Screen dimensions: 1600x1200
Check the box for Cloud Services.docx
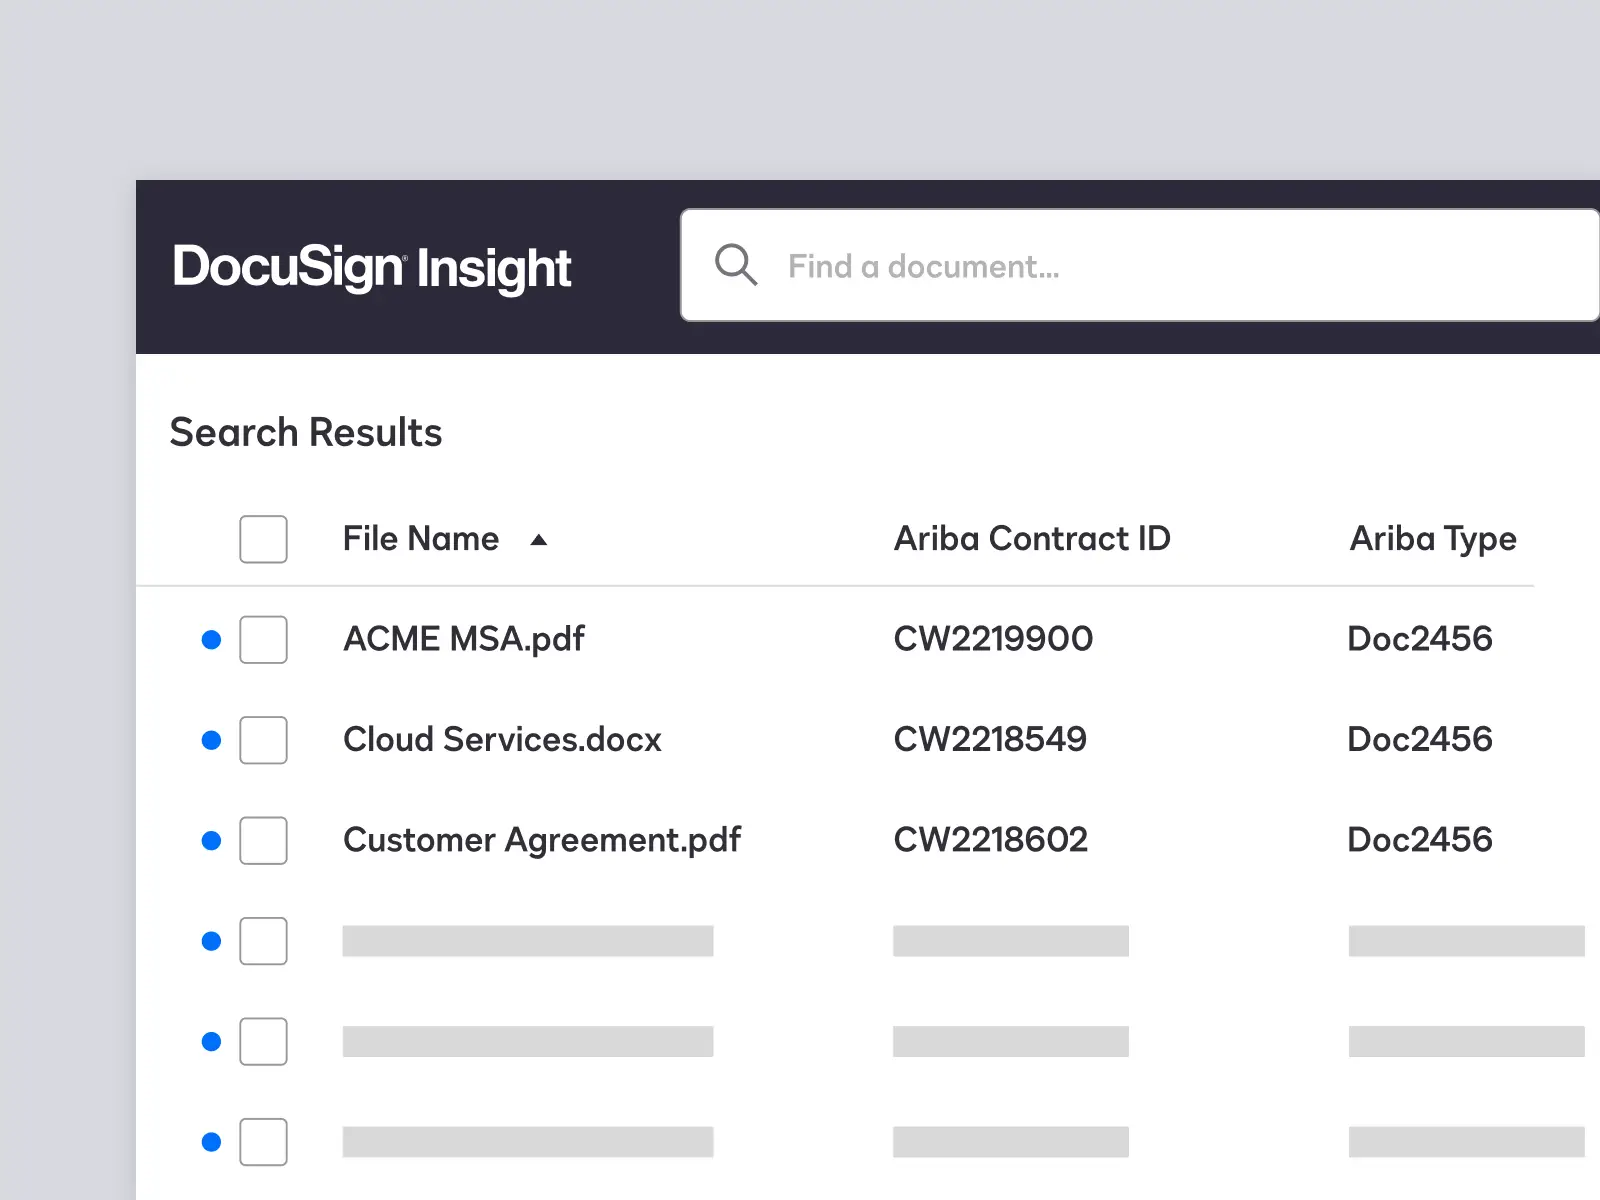click(x=264, y=740)
